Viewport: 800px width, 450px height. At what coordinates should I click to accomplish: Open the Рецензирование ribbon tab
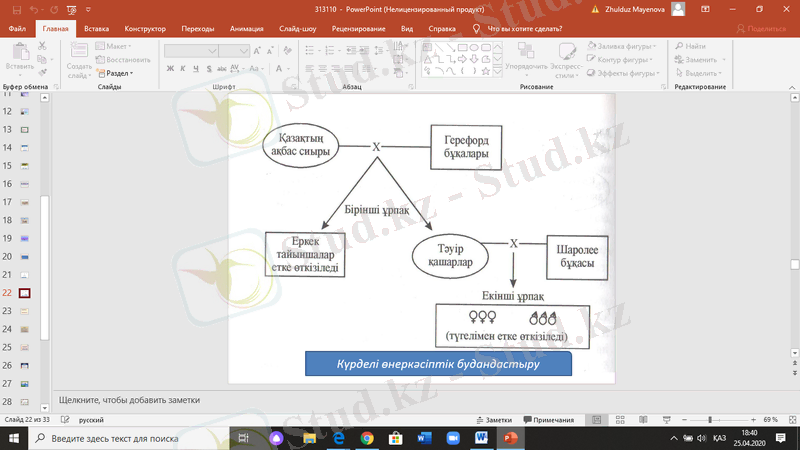tap(359, 29)
